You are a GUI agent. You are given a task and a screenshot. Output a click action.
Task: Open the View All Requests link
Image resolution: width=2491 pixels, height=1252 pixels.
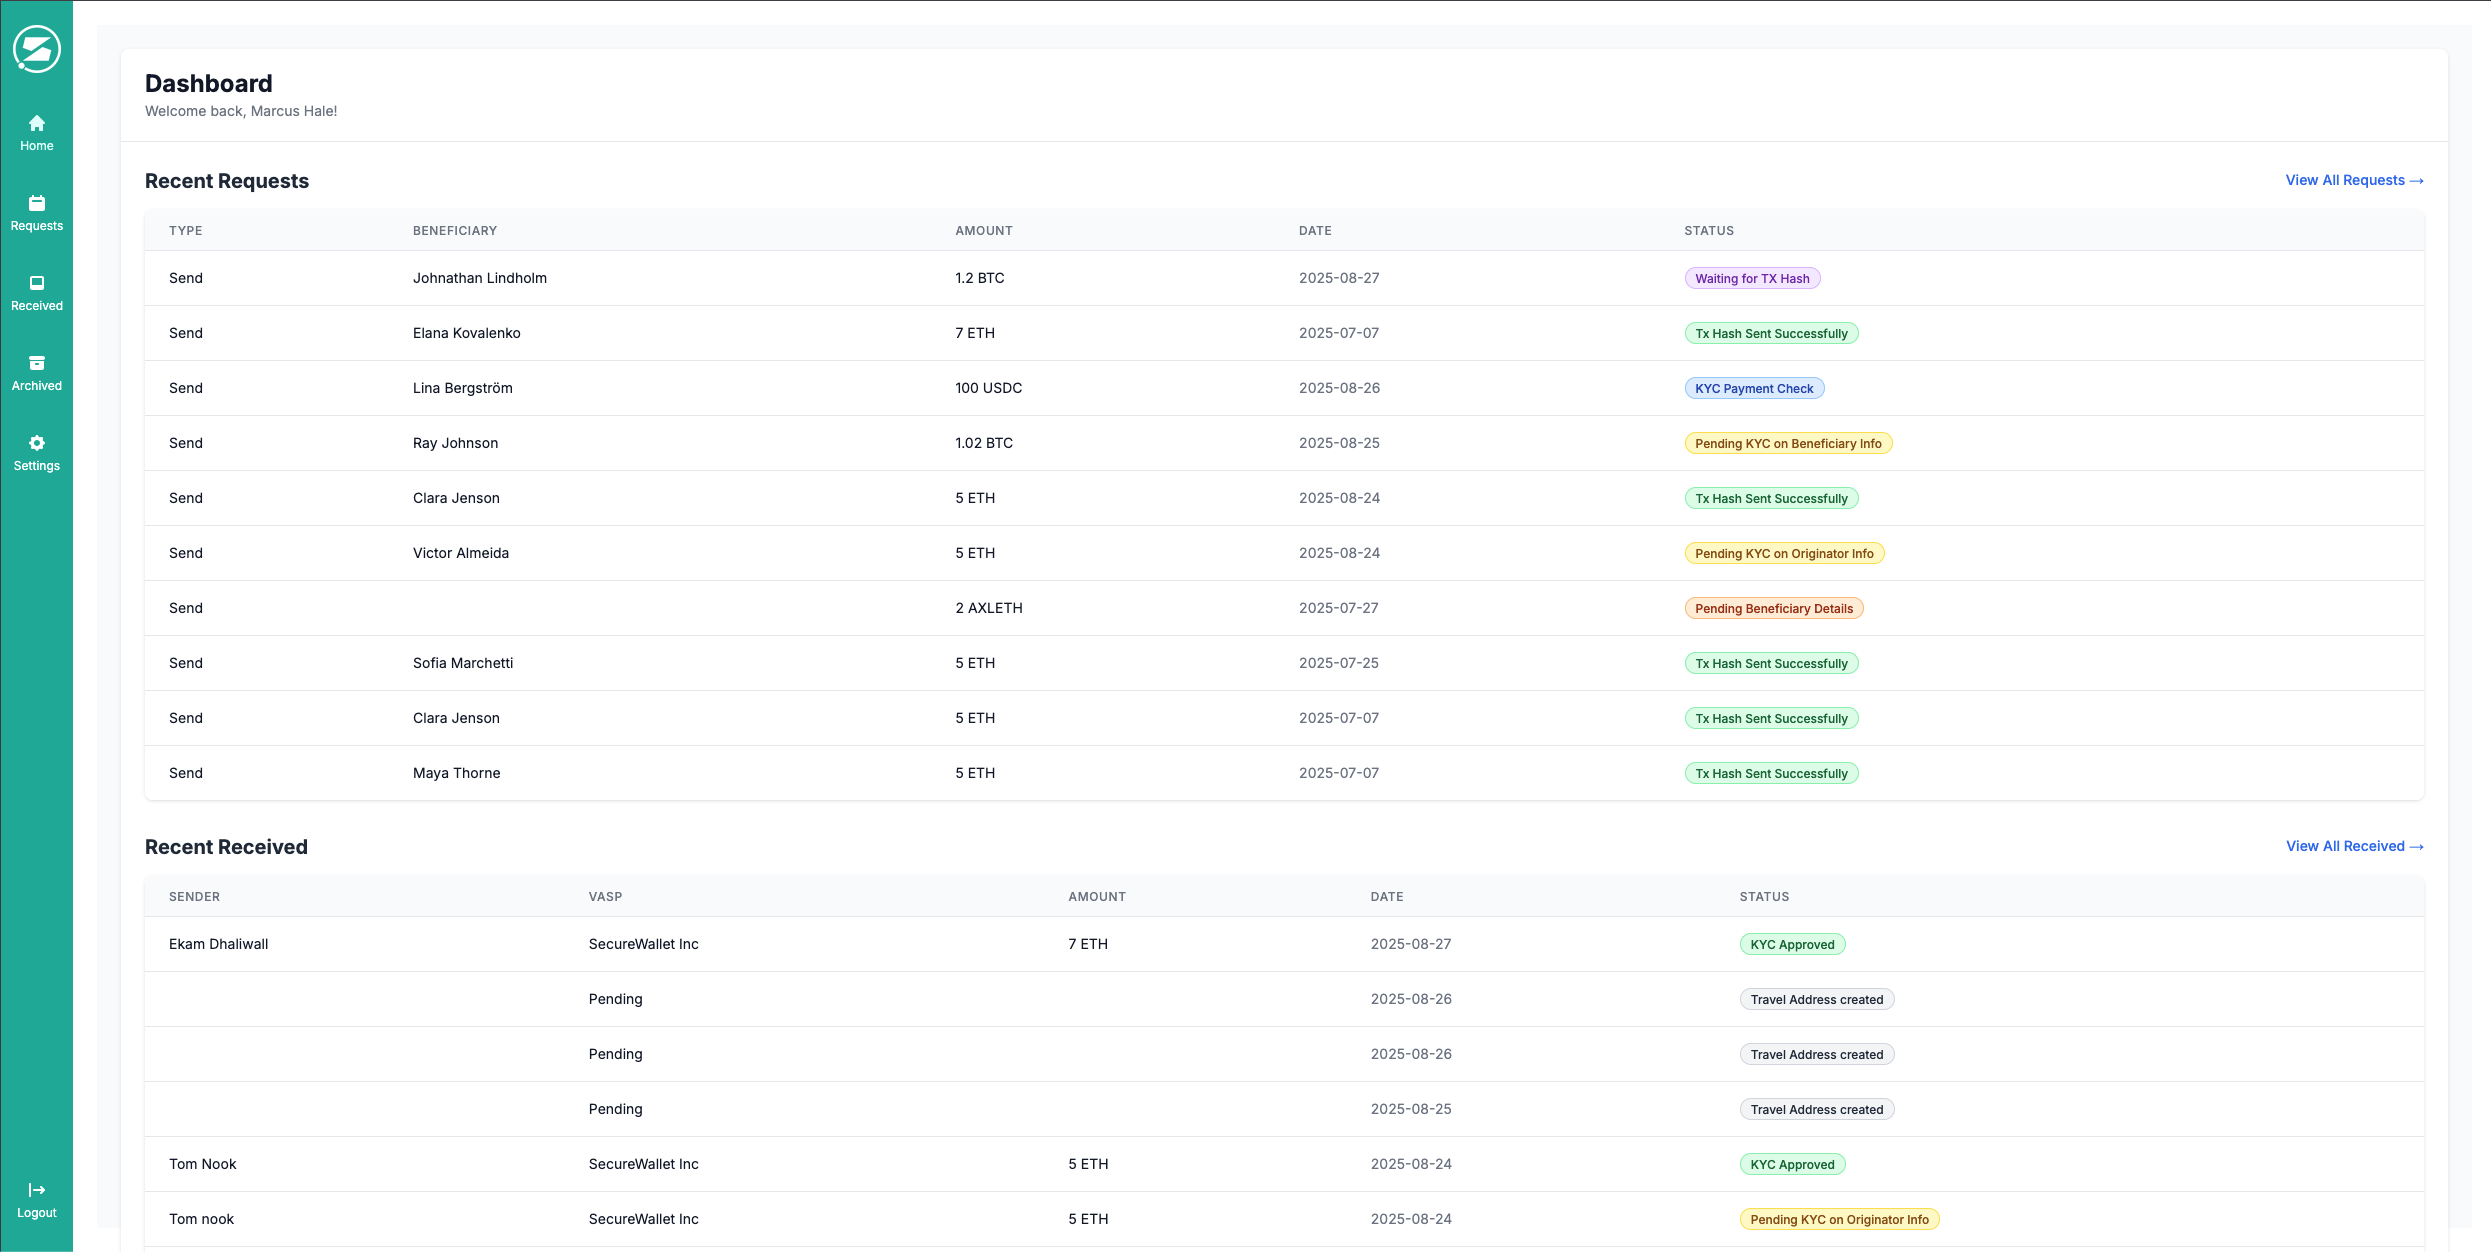(x=2345, y=180)
